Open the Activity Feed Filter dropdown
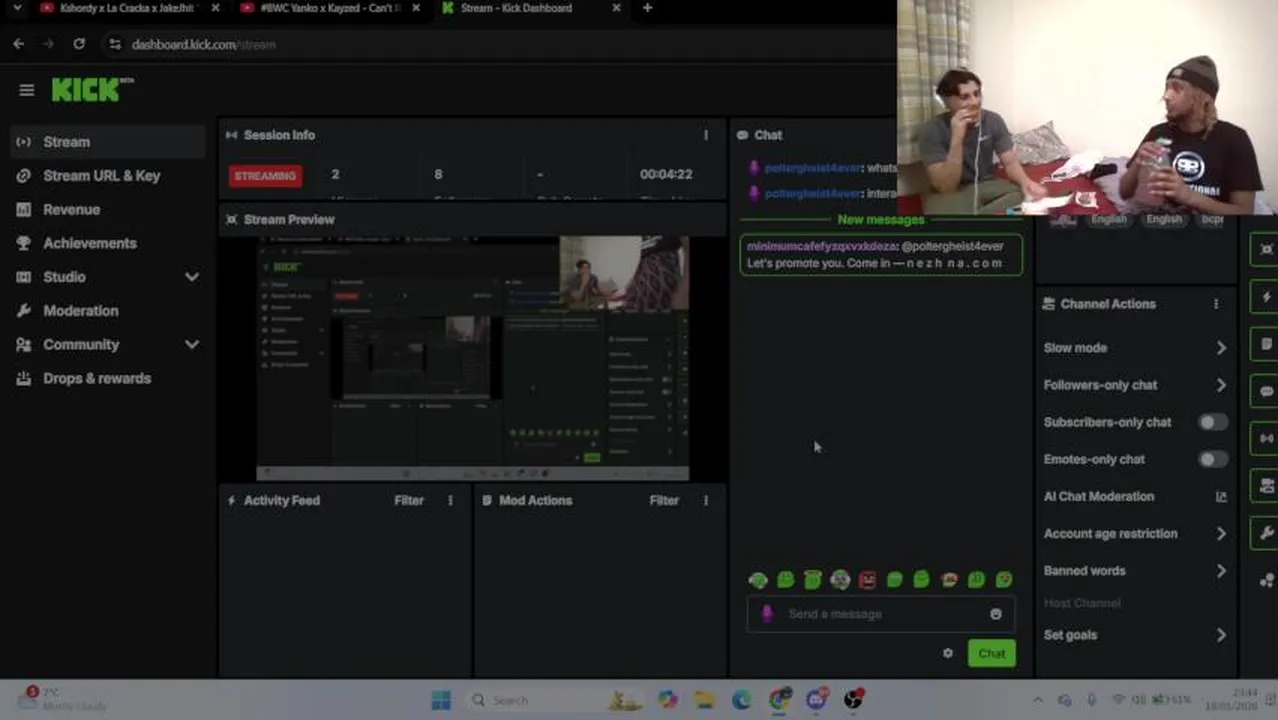This screenshot has width=1278, height=720. tap(409, 500)
